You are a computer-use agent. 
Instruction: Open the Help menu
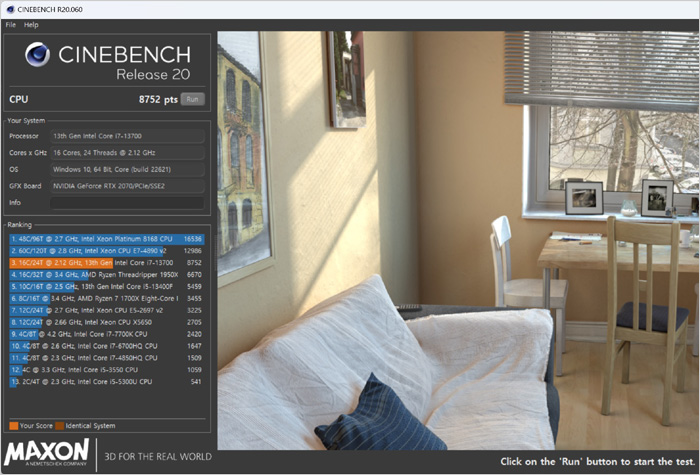pos(31,25)
